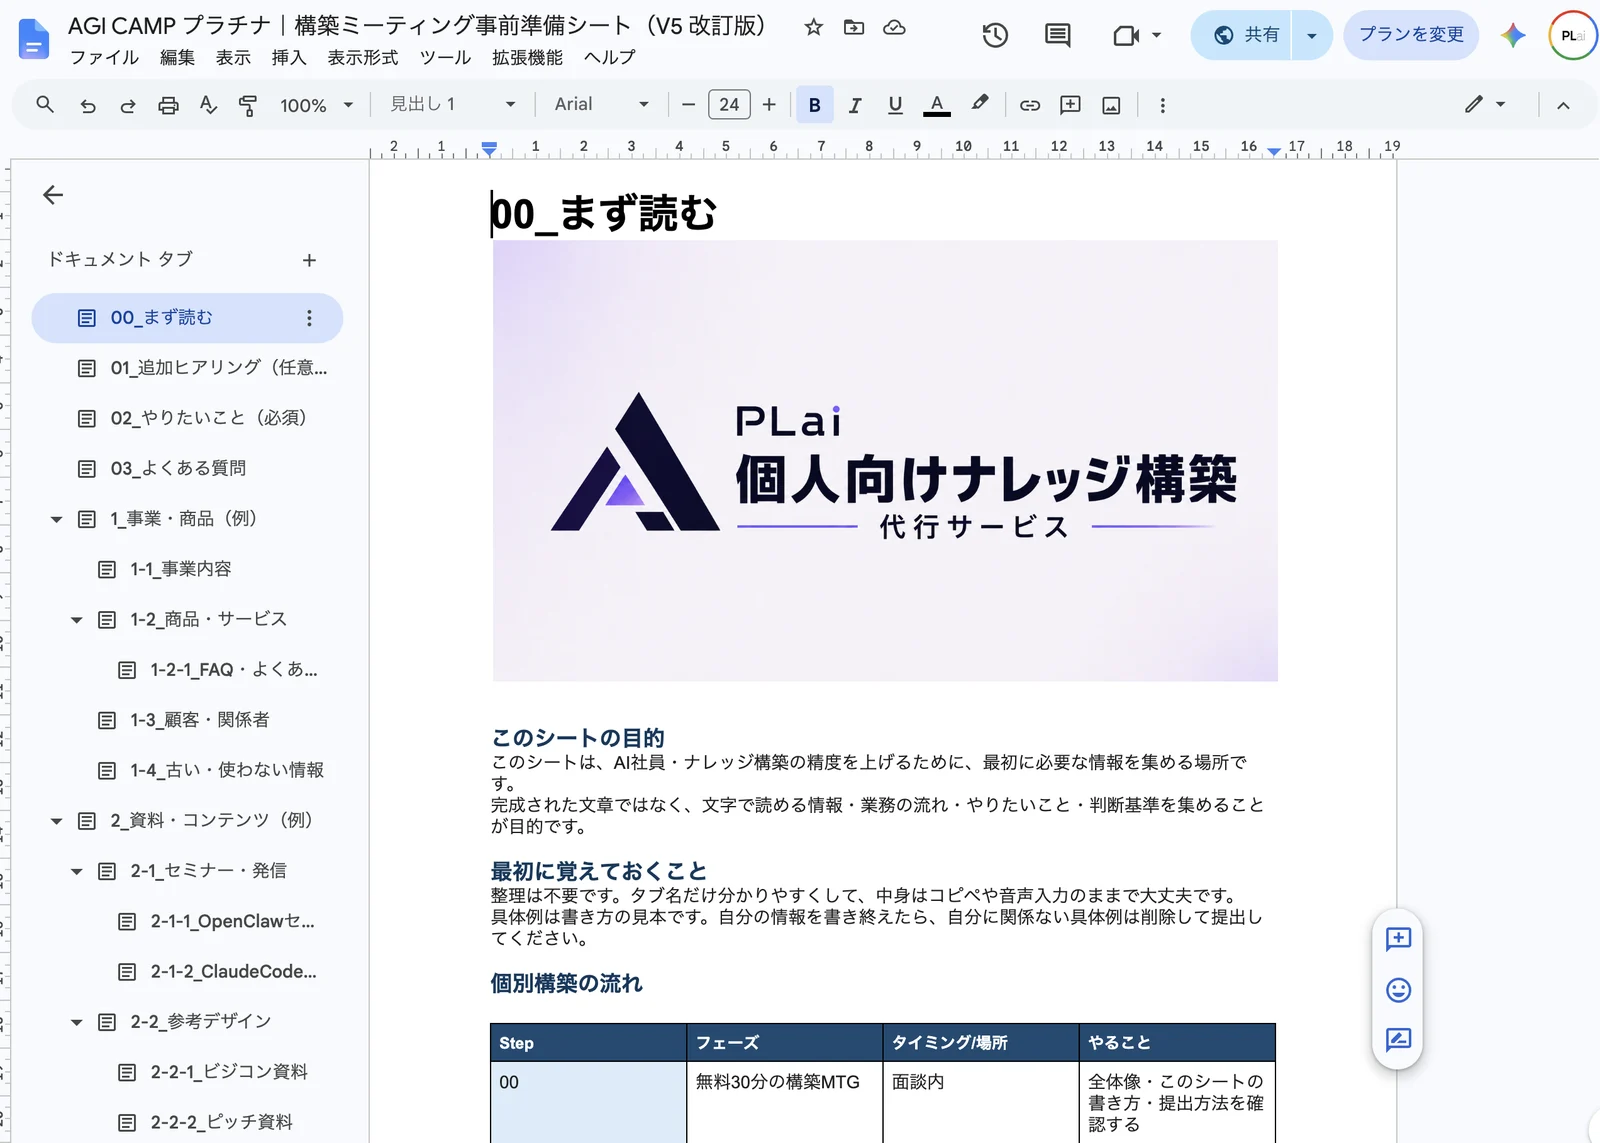Click the プランを変更 button
Viewport: 1600px width, 1143px height.
(x=1411, y=35)
